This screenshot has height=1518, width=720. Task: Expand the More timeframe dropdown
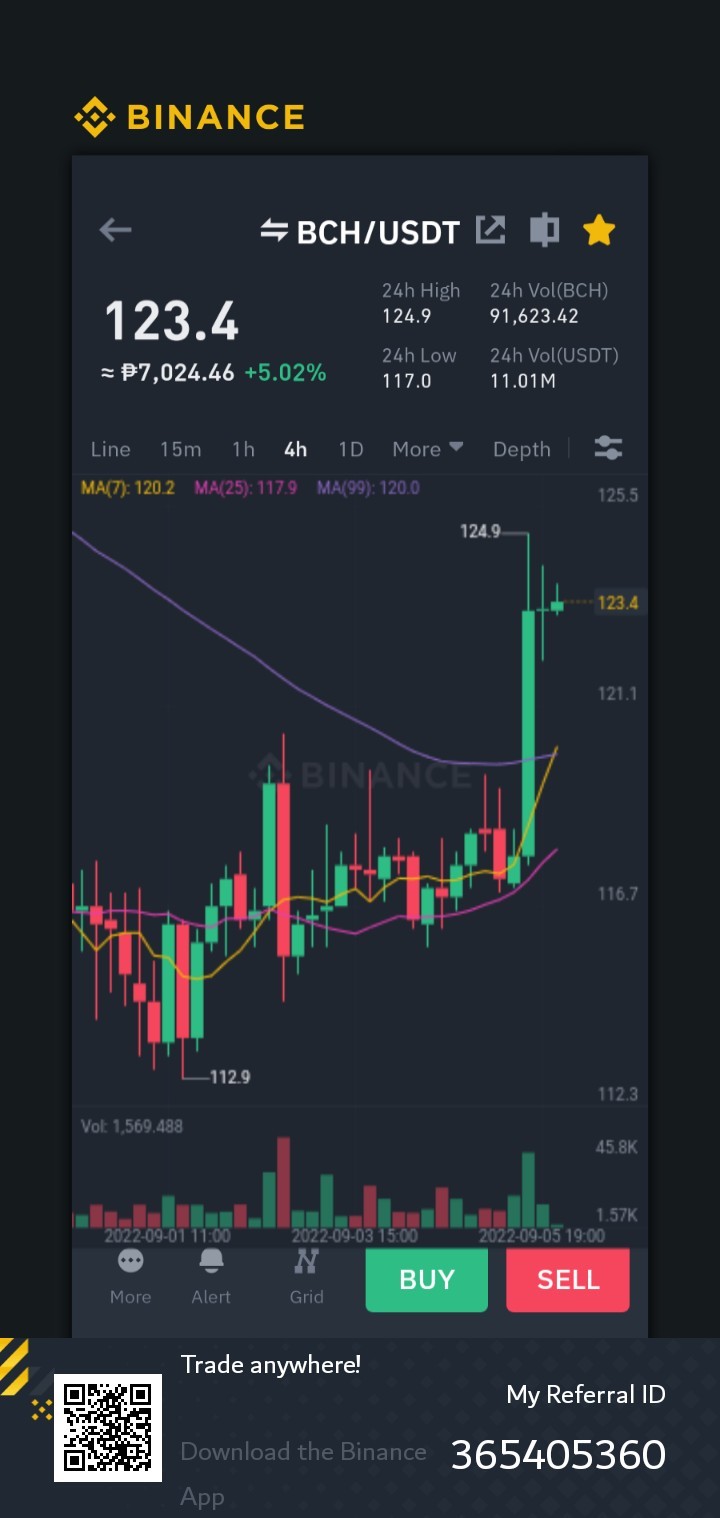[x=427, y=449]
